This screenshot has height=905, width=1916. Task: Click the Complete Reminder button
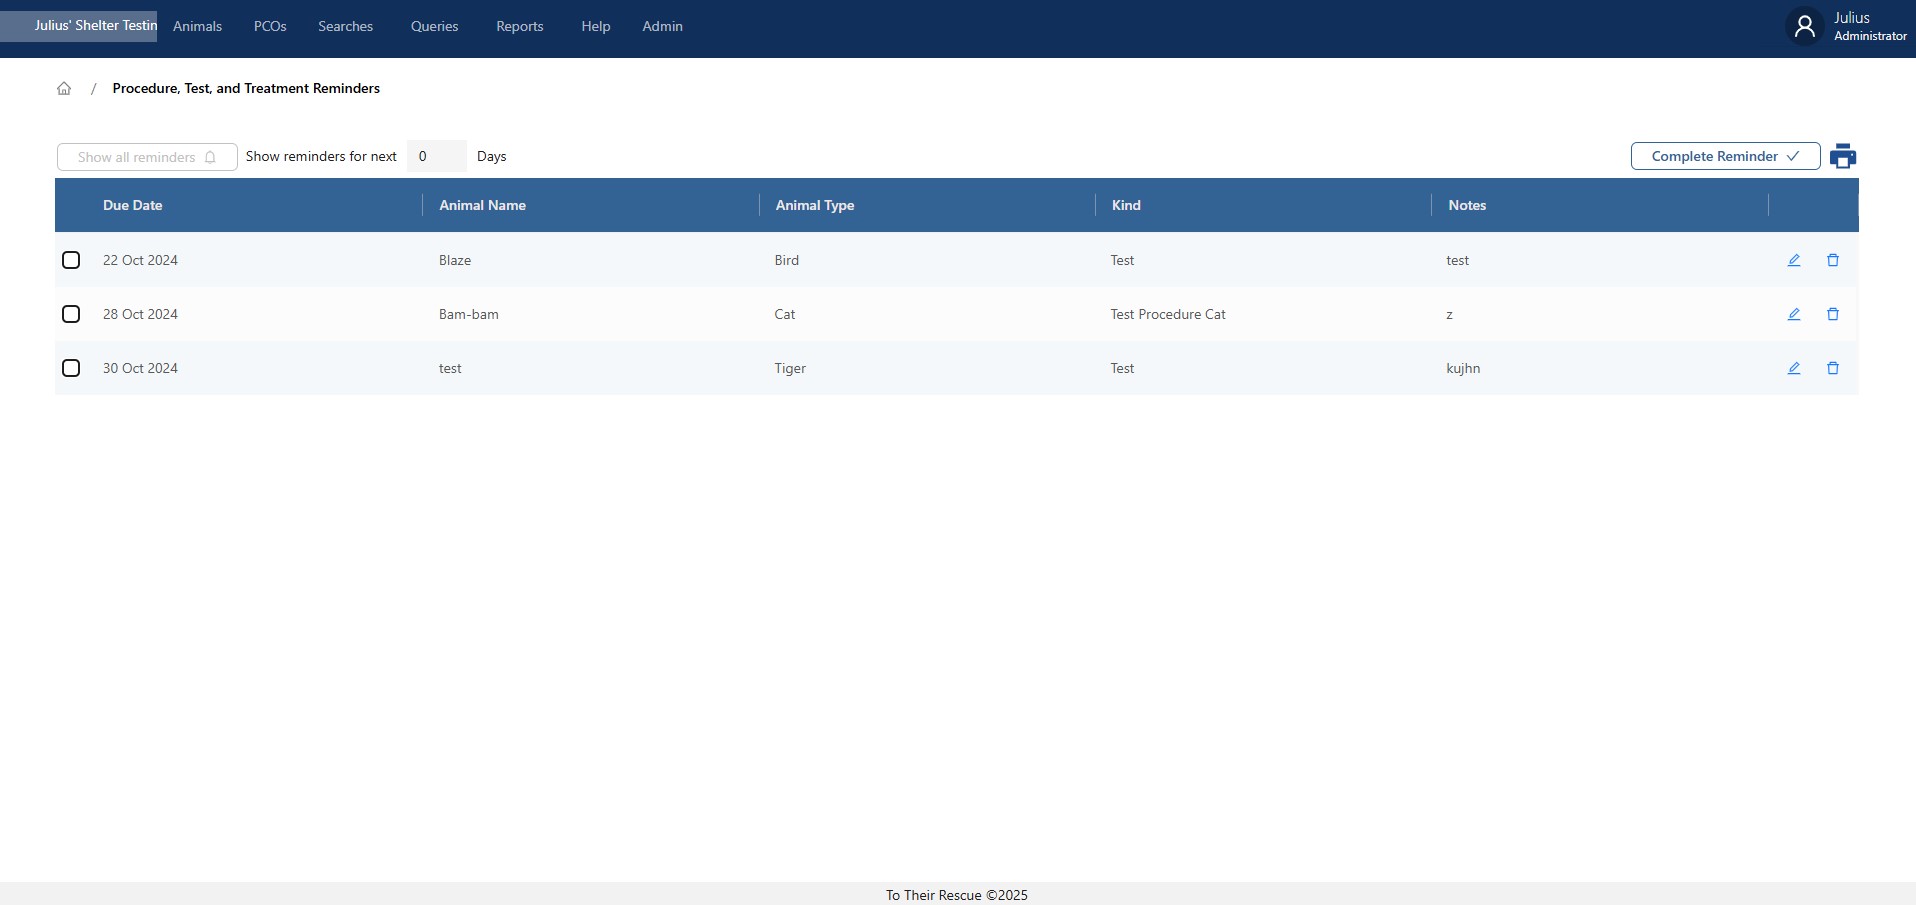point(1724,156)
